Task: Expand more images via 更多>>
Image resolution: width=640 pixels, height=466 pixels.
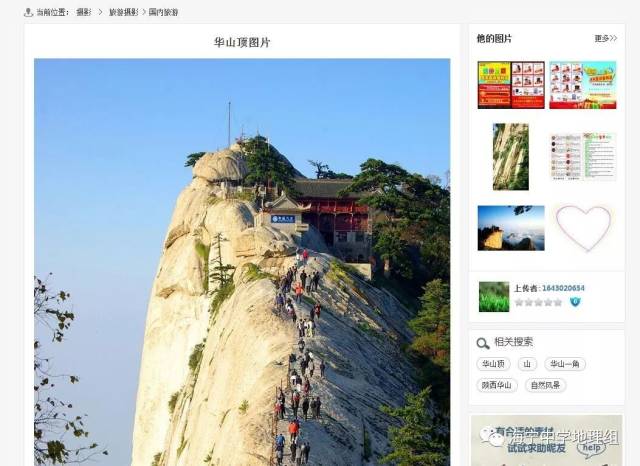Action: [x=606, y=38]
